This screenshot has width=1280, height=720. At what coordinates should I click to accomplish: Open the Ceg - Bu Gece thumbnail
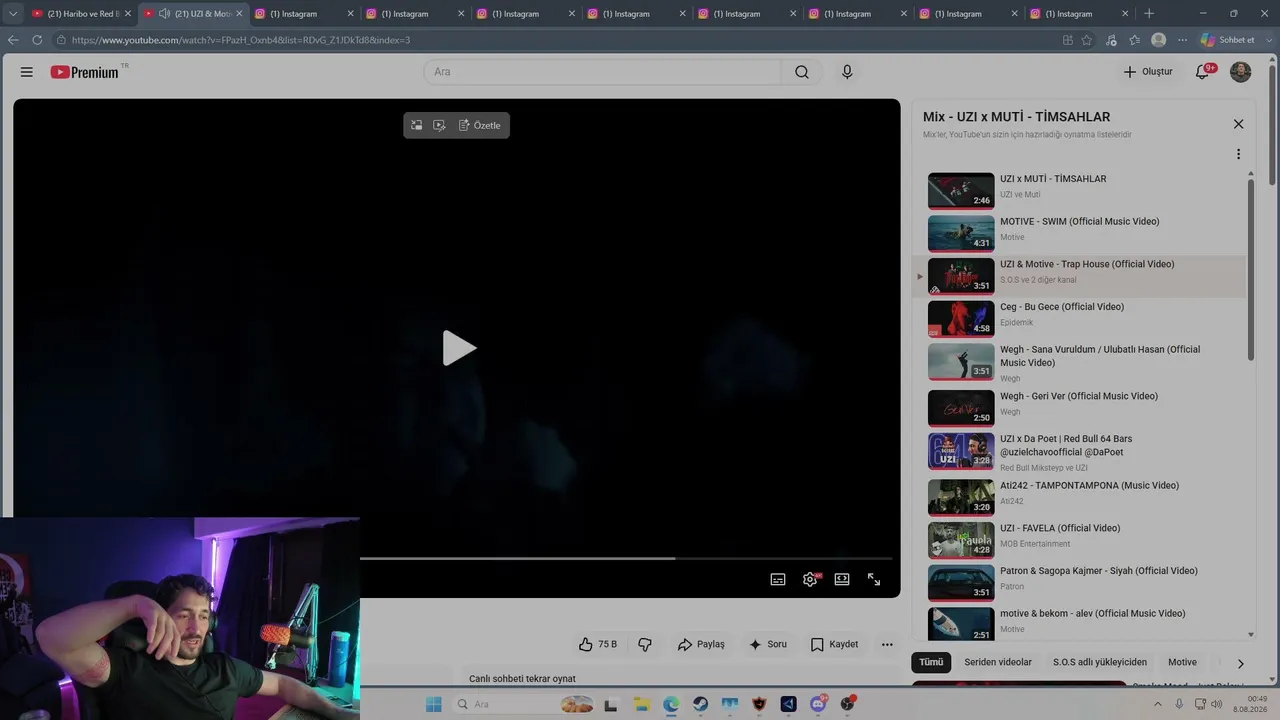(x=961, y=319)
